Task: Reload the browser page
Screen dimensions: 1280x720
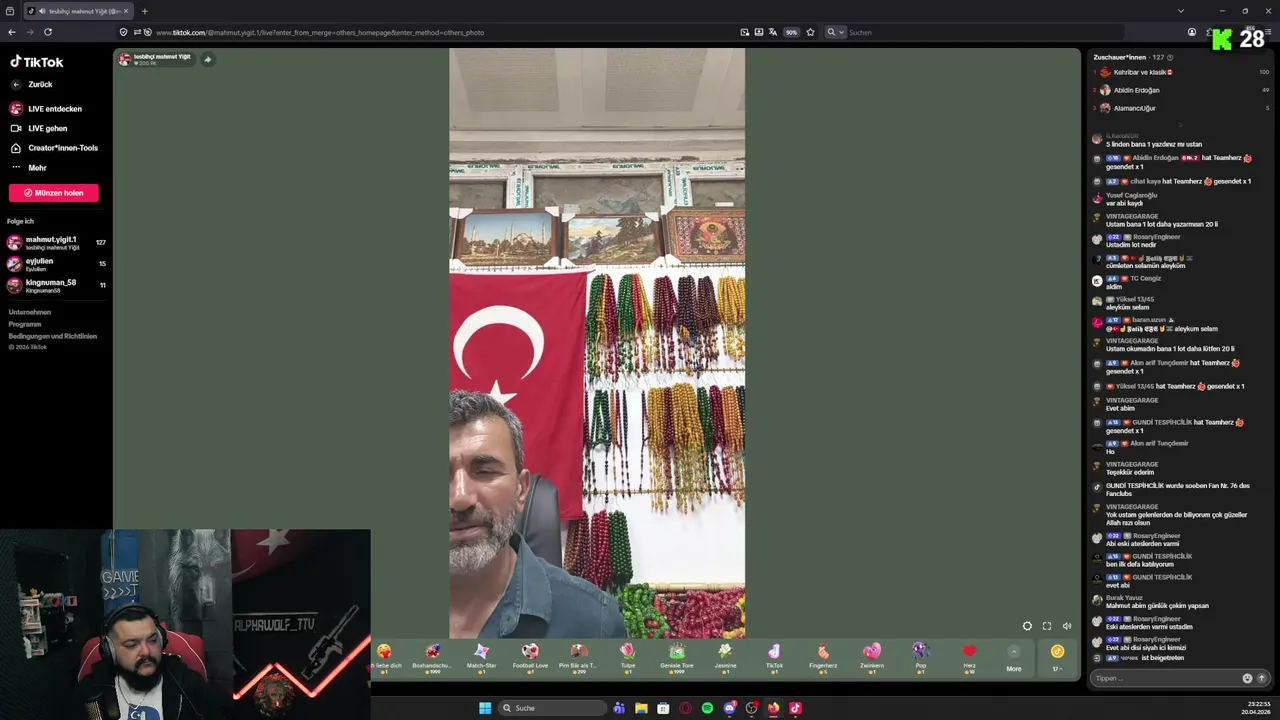Action: [47, 32]
